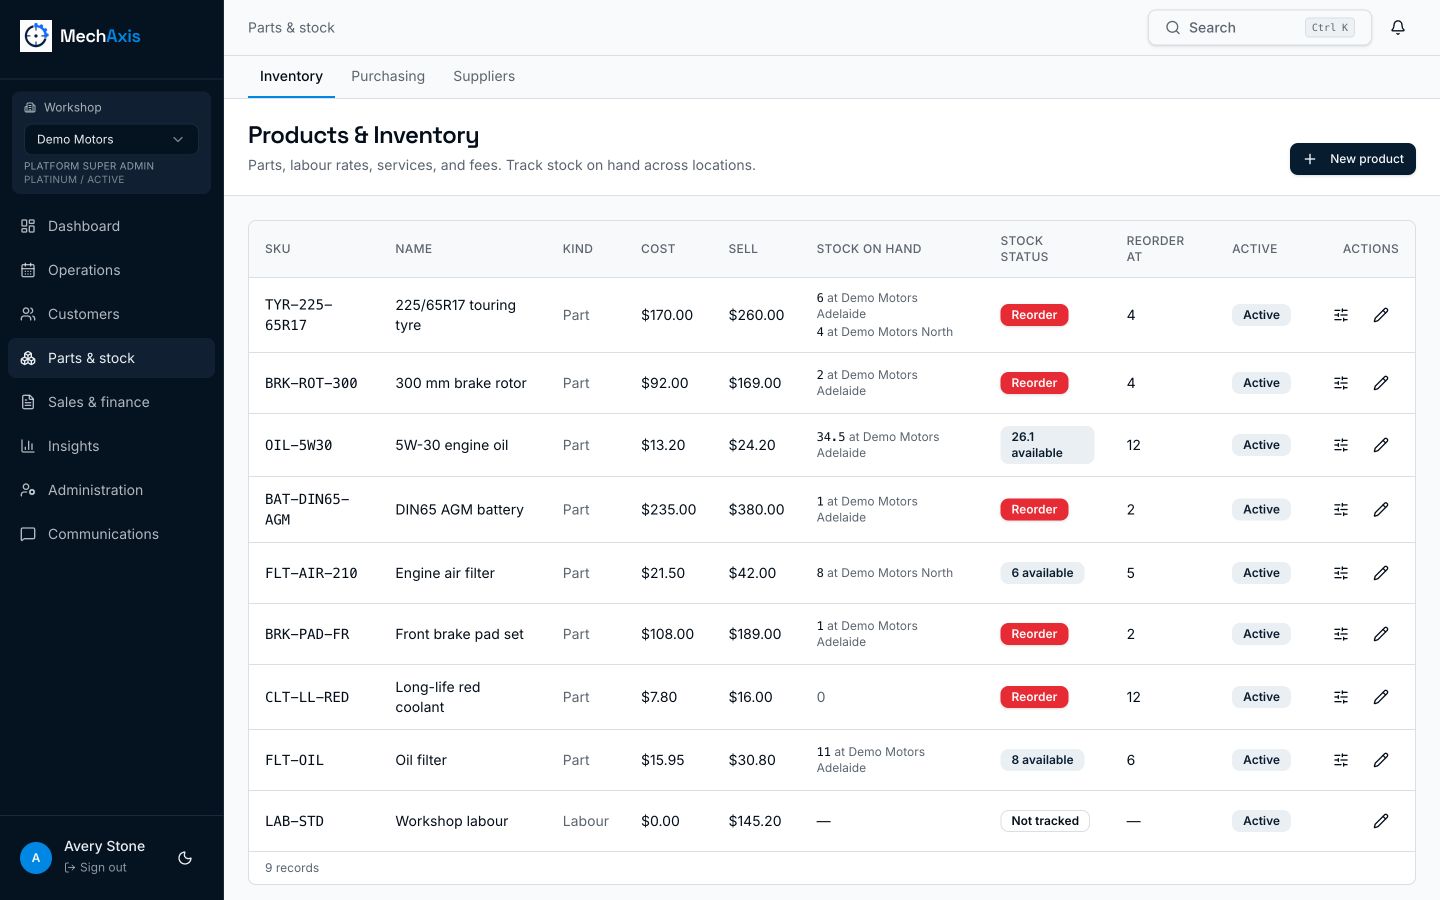Click Sign out link
The image size is (1440, 900).
(96, 867)
